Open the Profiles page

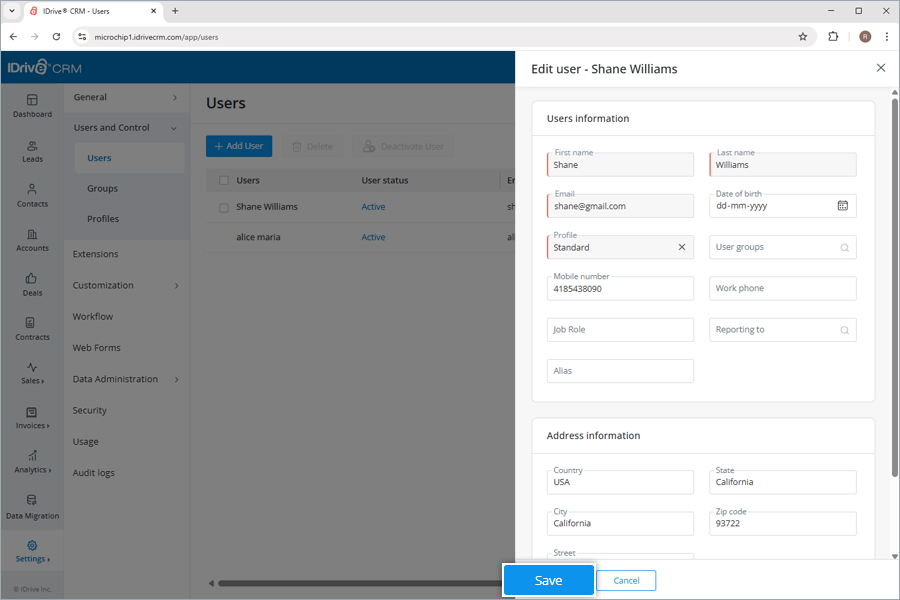coord(103,219)
